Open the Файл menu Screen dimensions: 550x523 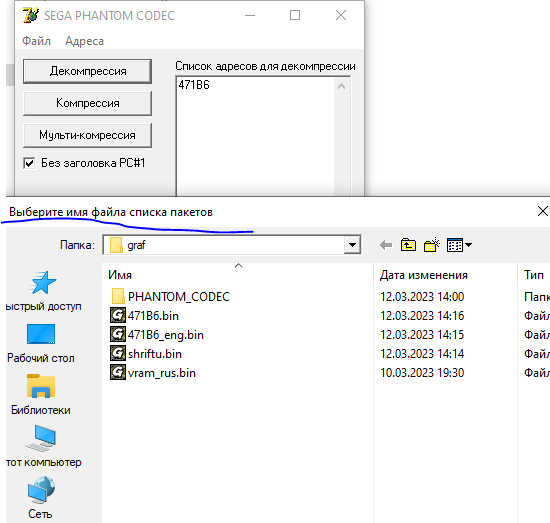36,41
